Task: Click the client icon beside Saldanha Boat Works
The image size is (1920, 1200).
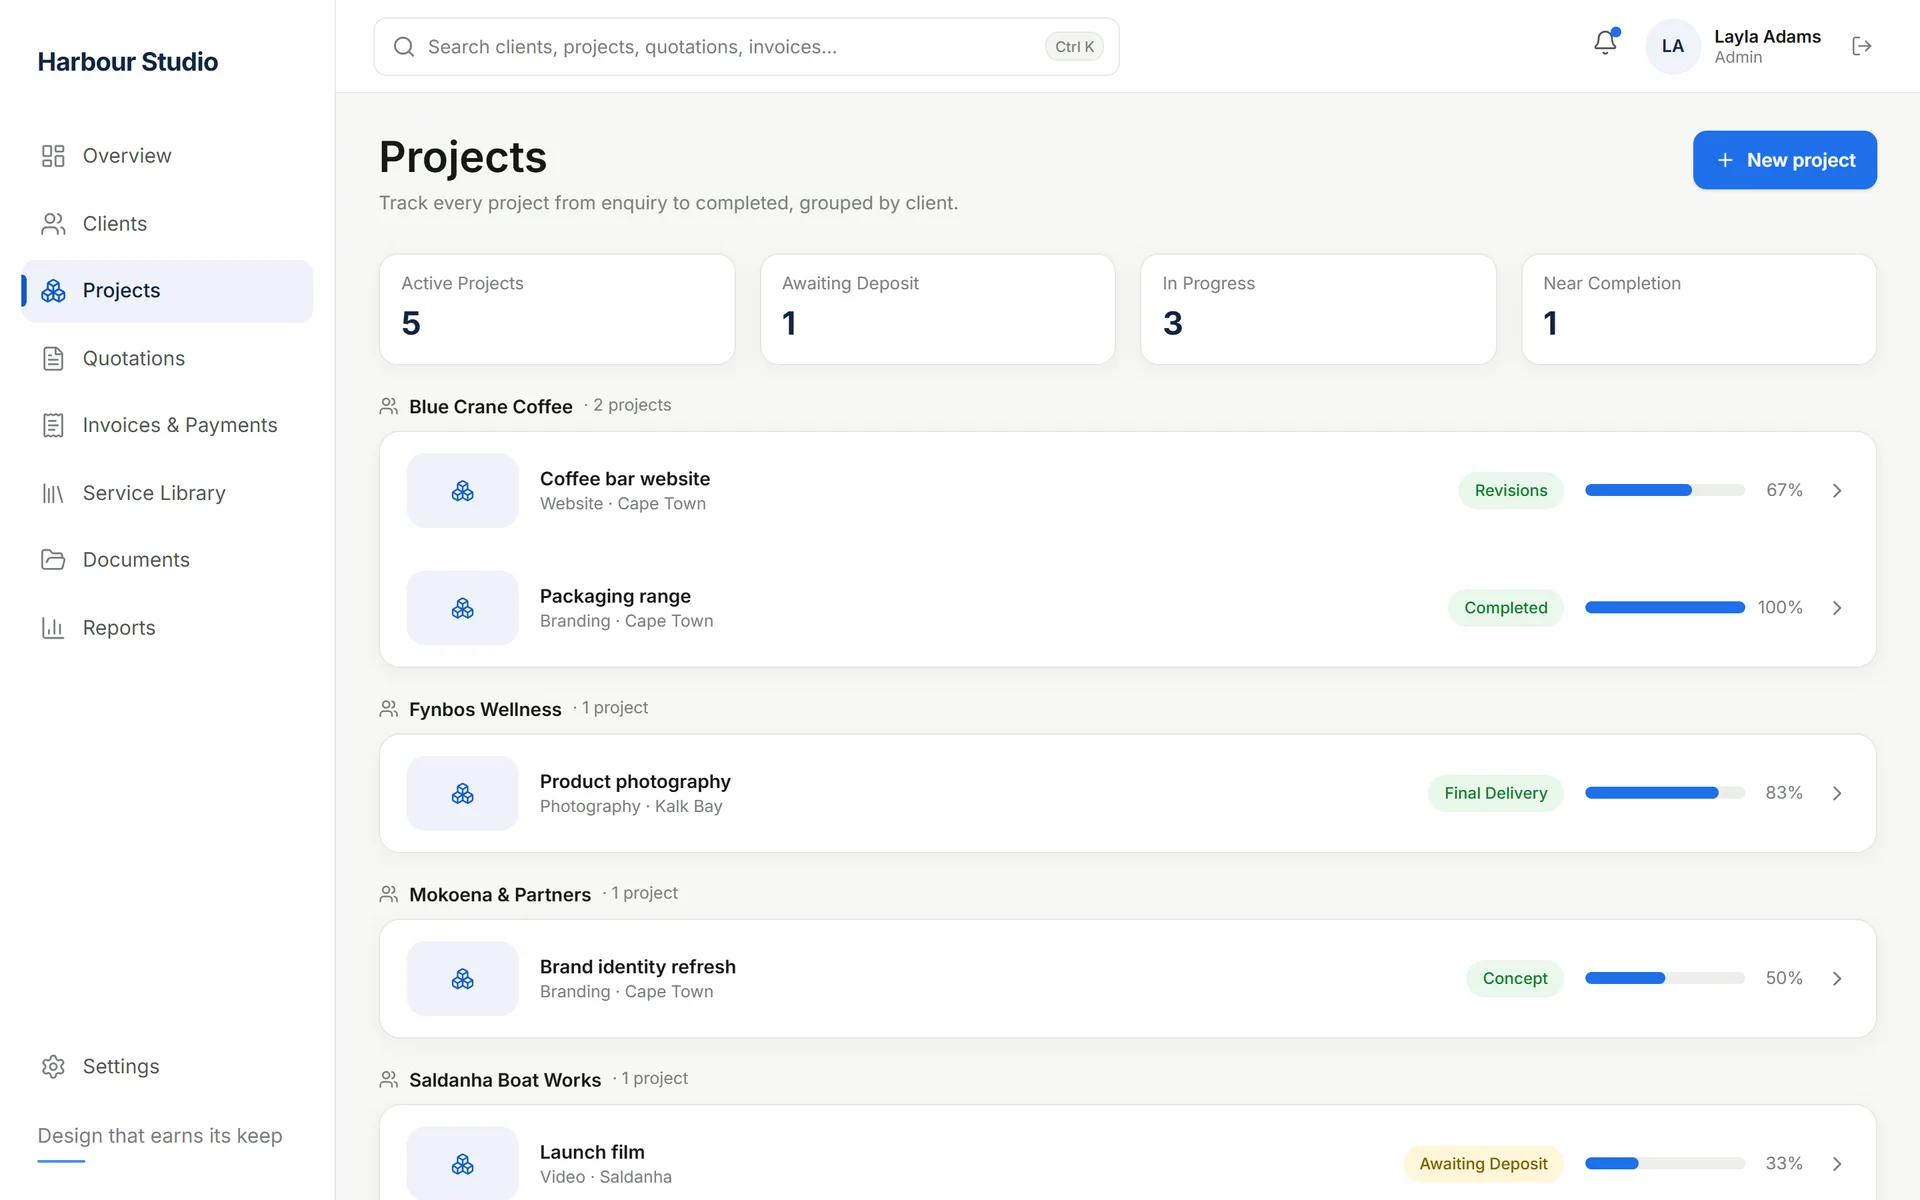Action: [389, 1080]
